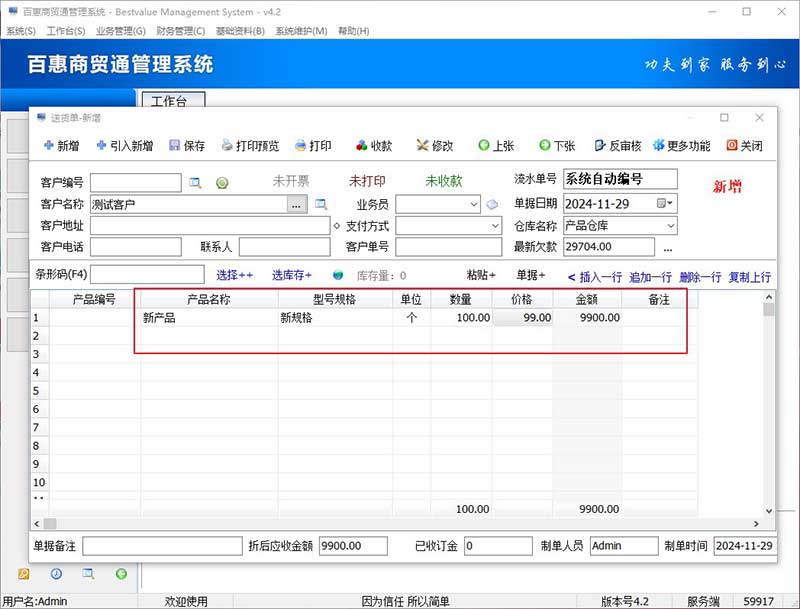Click the 新增 toolbar button
800x609 pixels.
click(62, 146)
